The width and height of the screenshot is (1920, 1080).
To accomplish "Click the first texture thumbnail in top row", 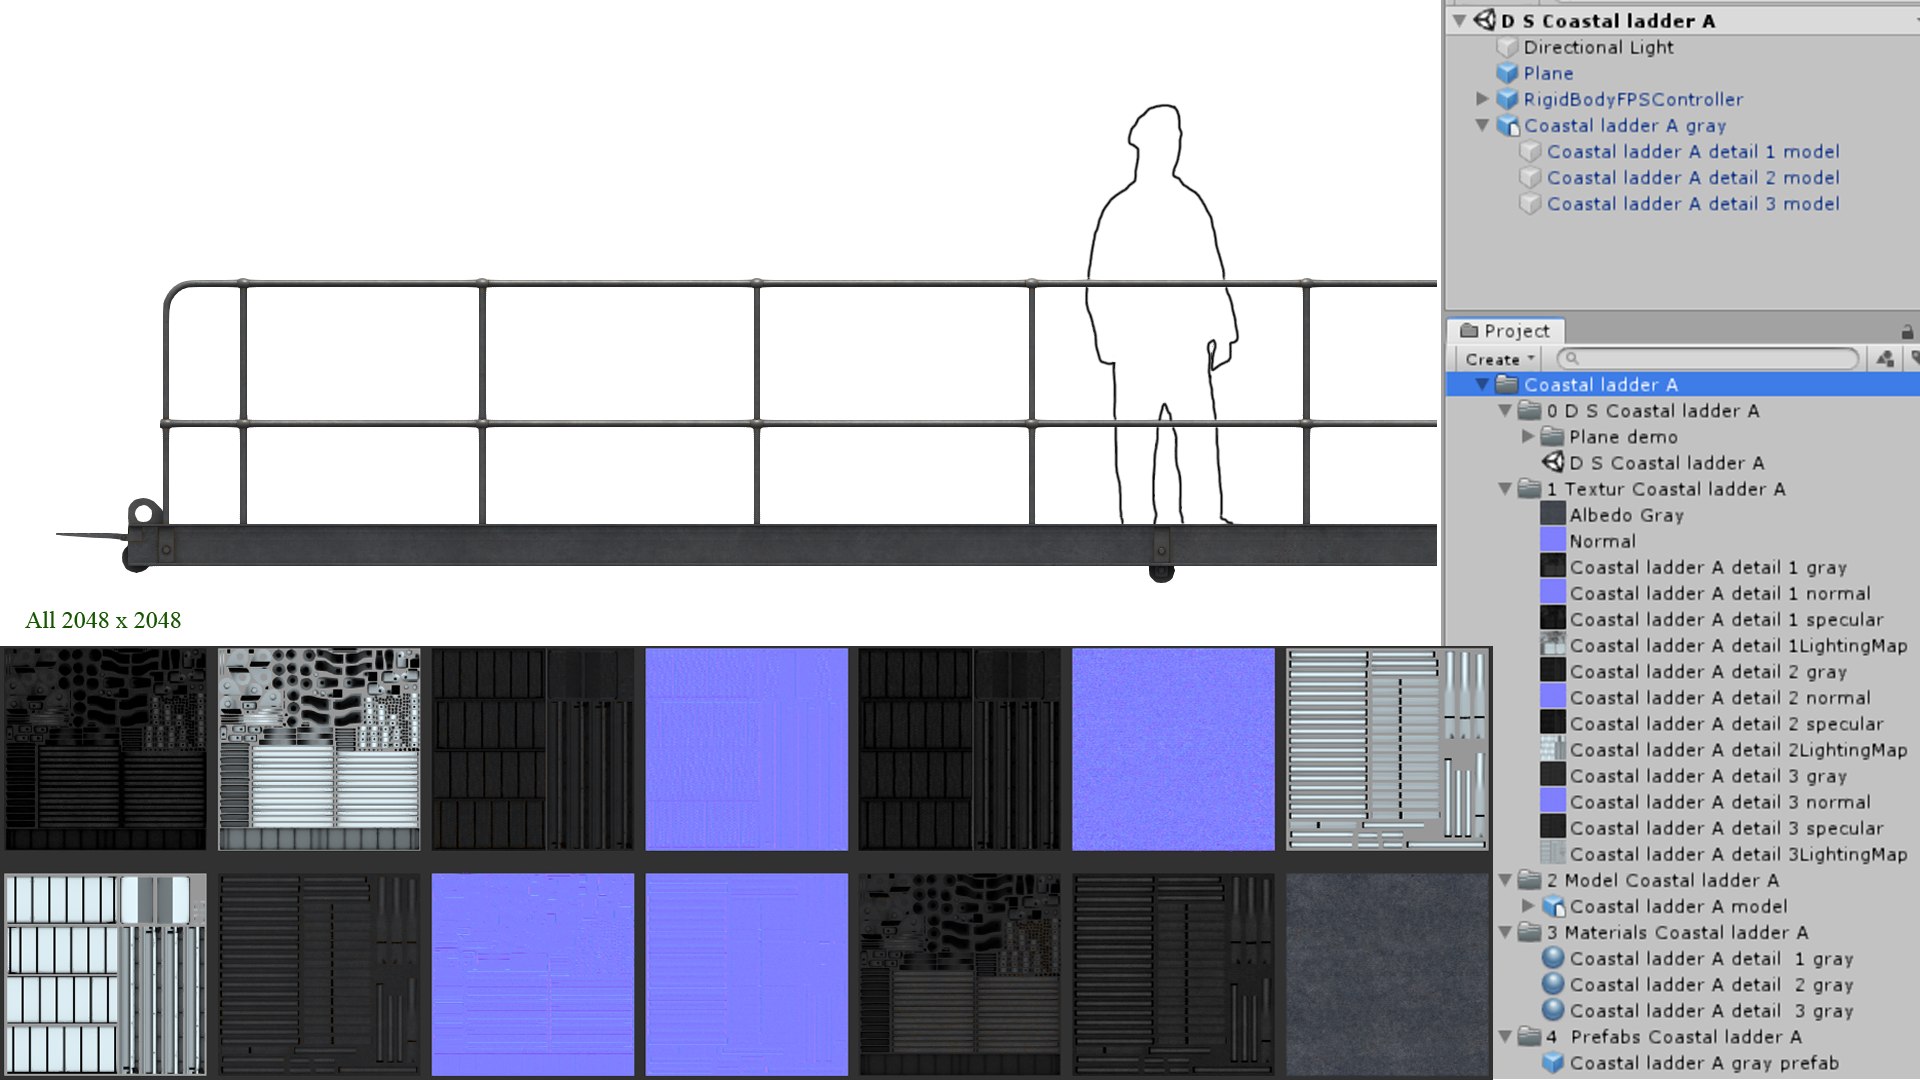I will pos(105,749).
